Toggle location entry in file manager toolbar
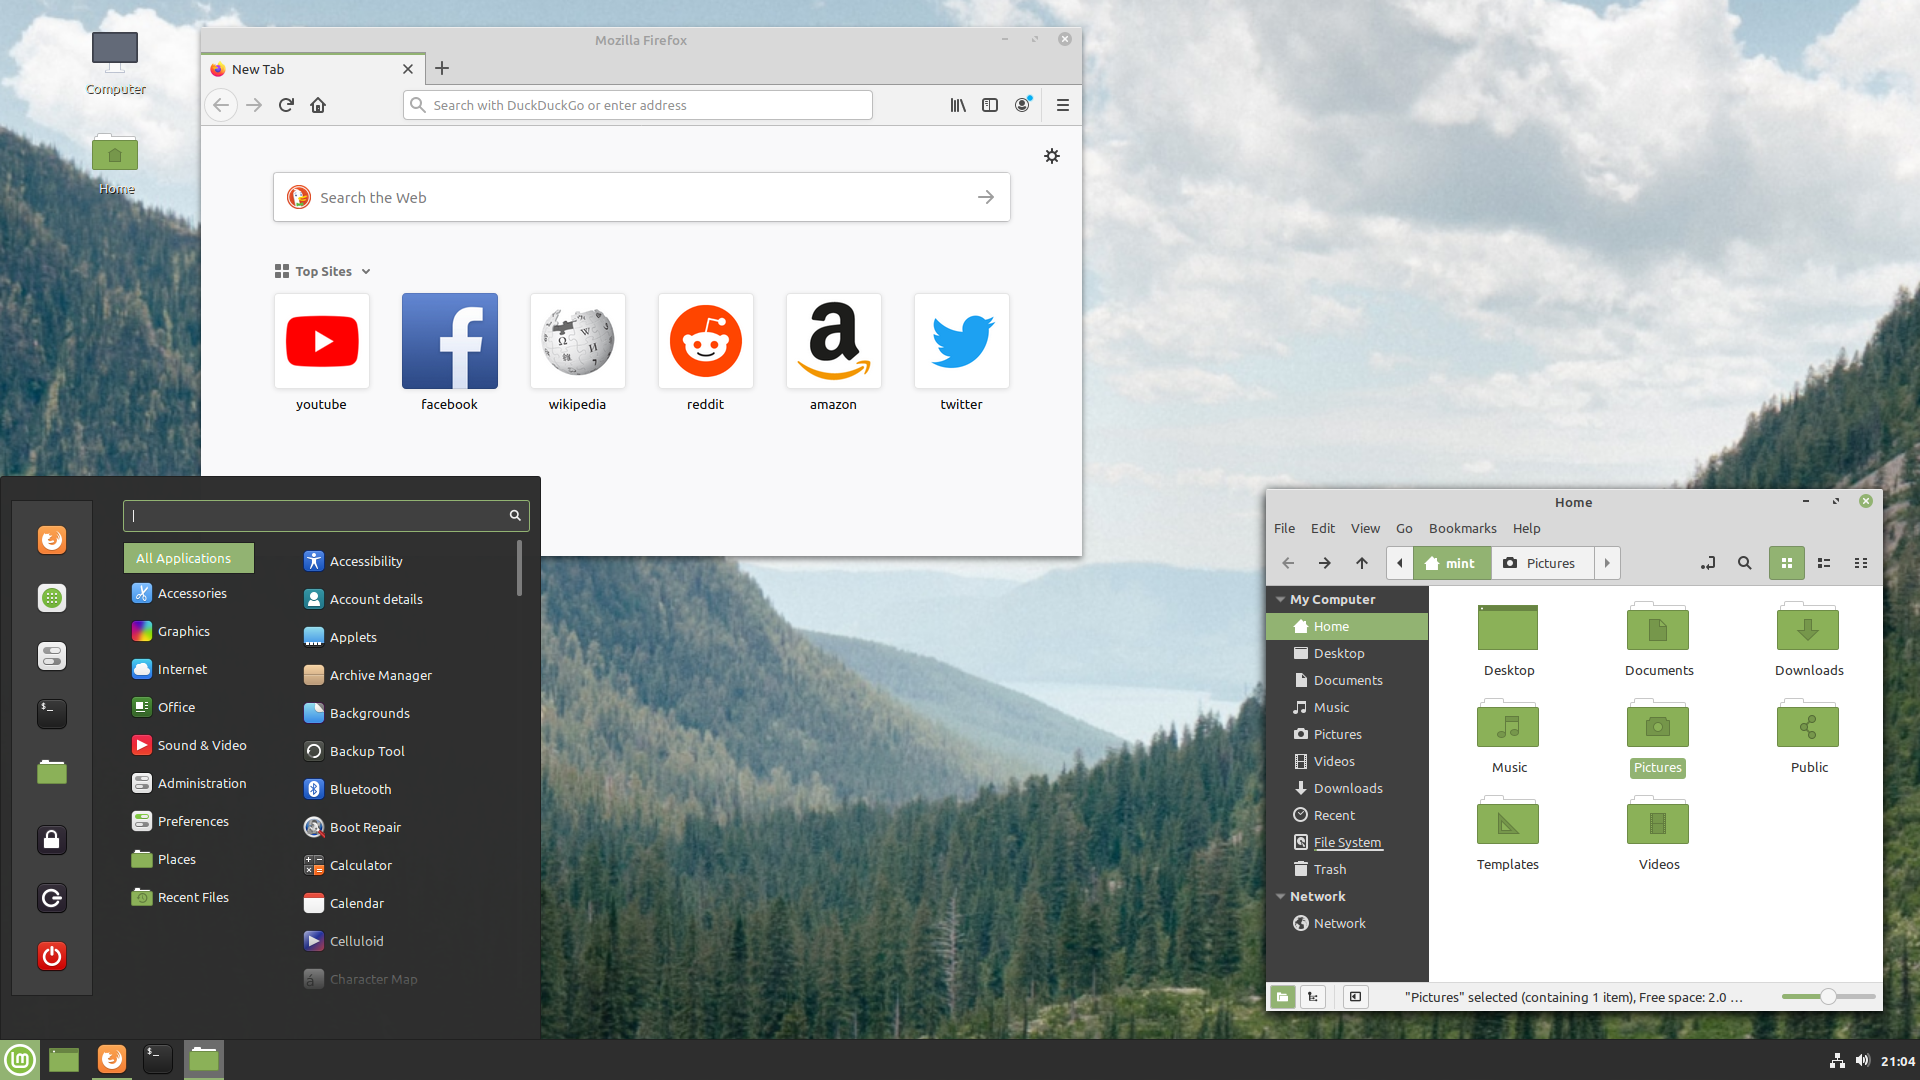 coord(1707,563)
